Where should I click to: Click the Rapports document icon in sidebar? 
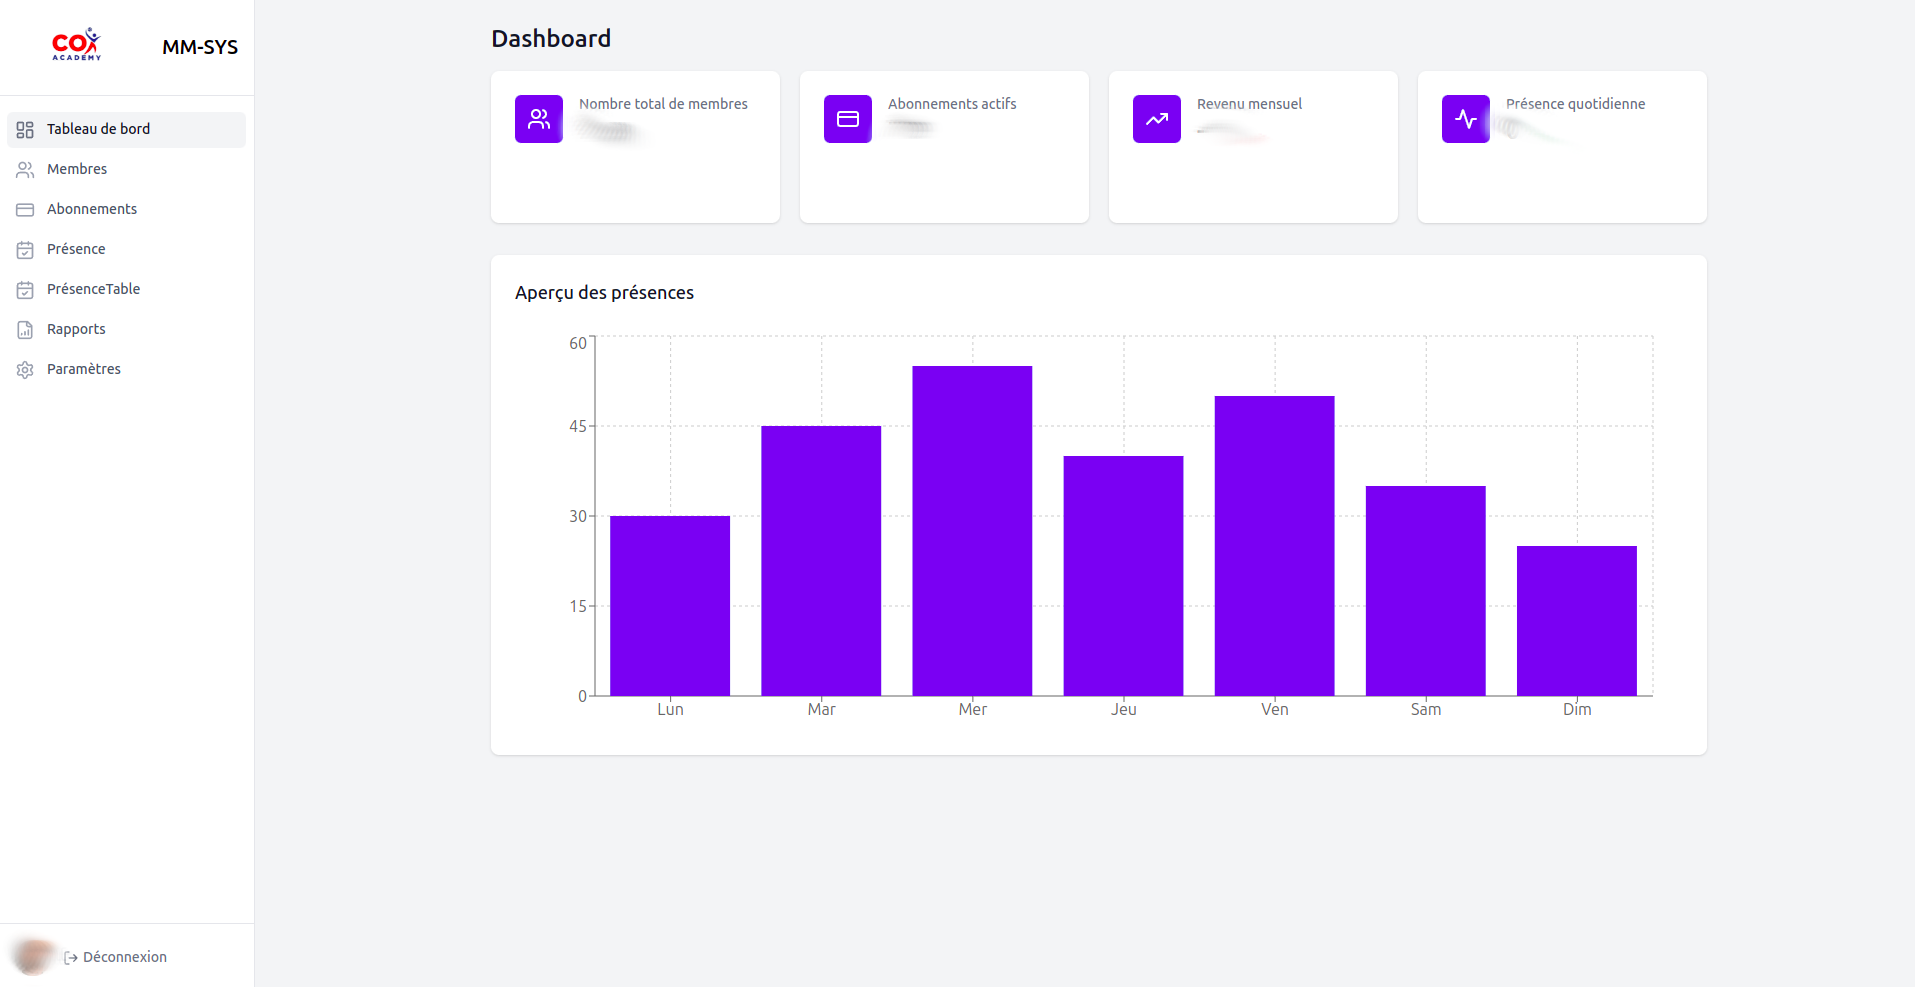point(25,330)
